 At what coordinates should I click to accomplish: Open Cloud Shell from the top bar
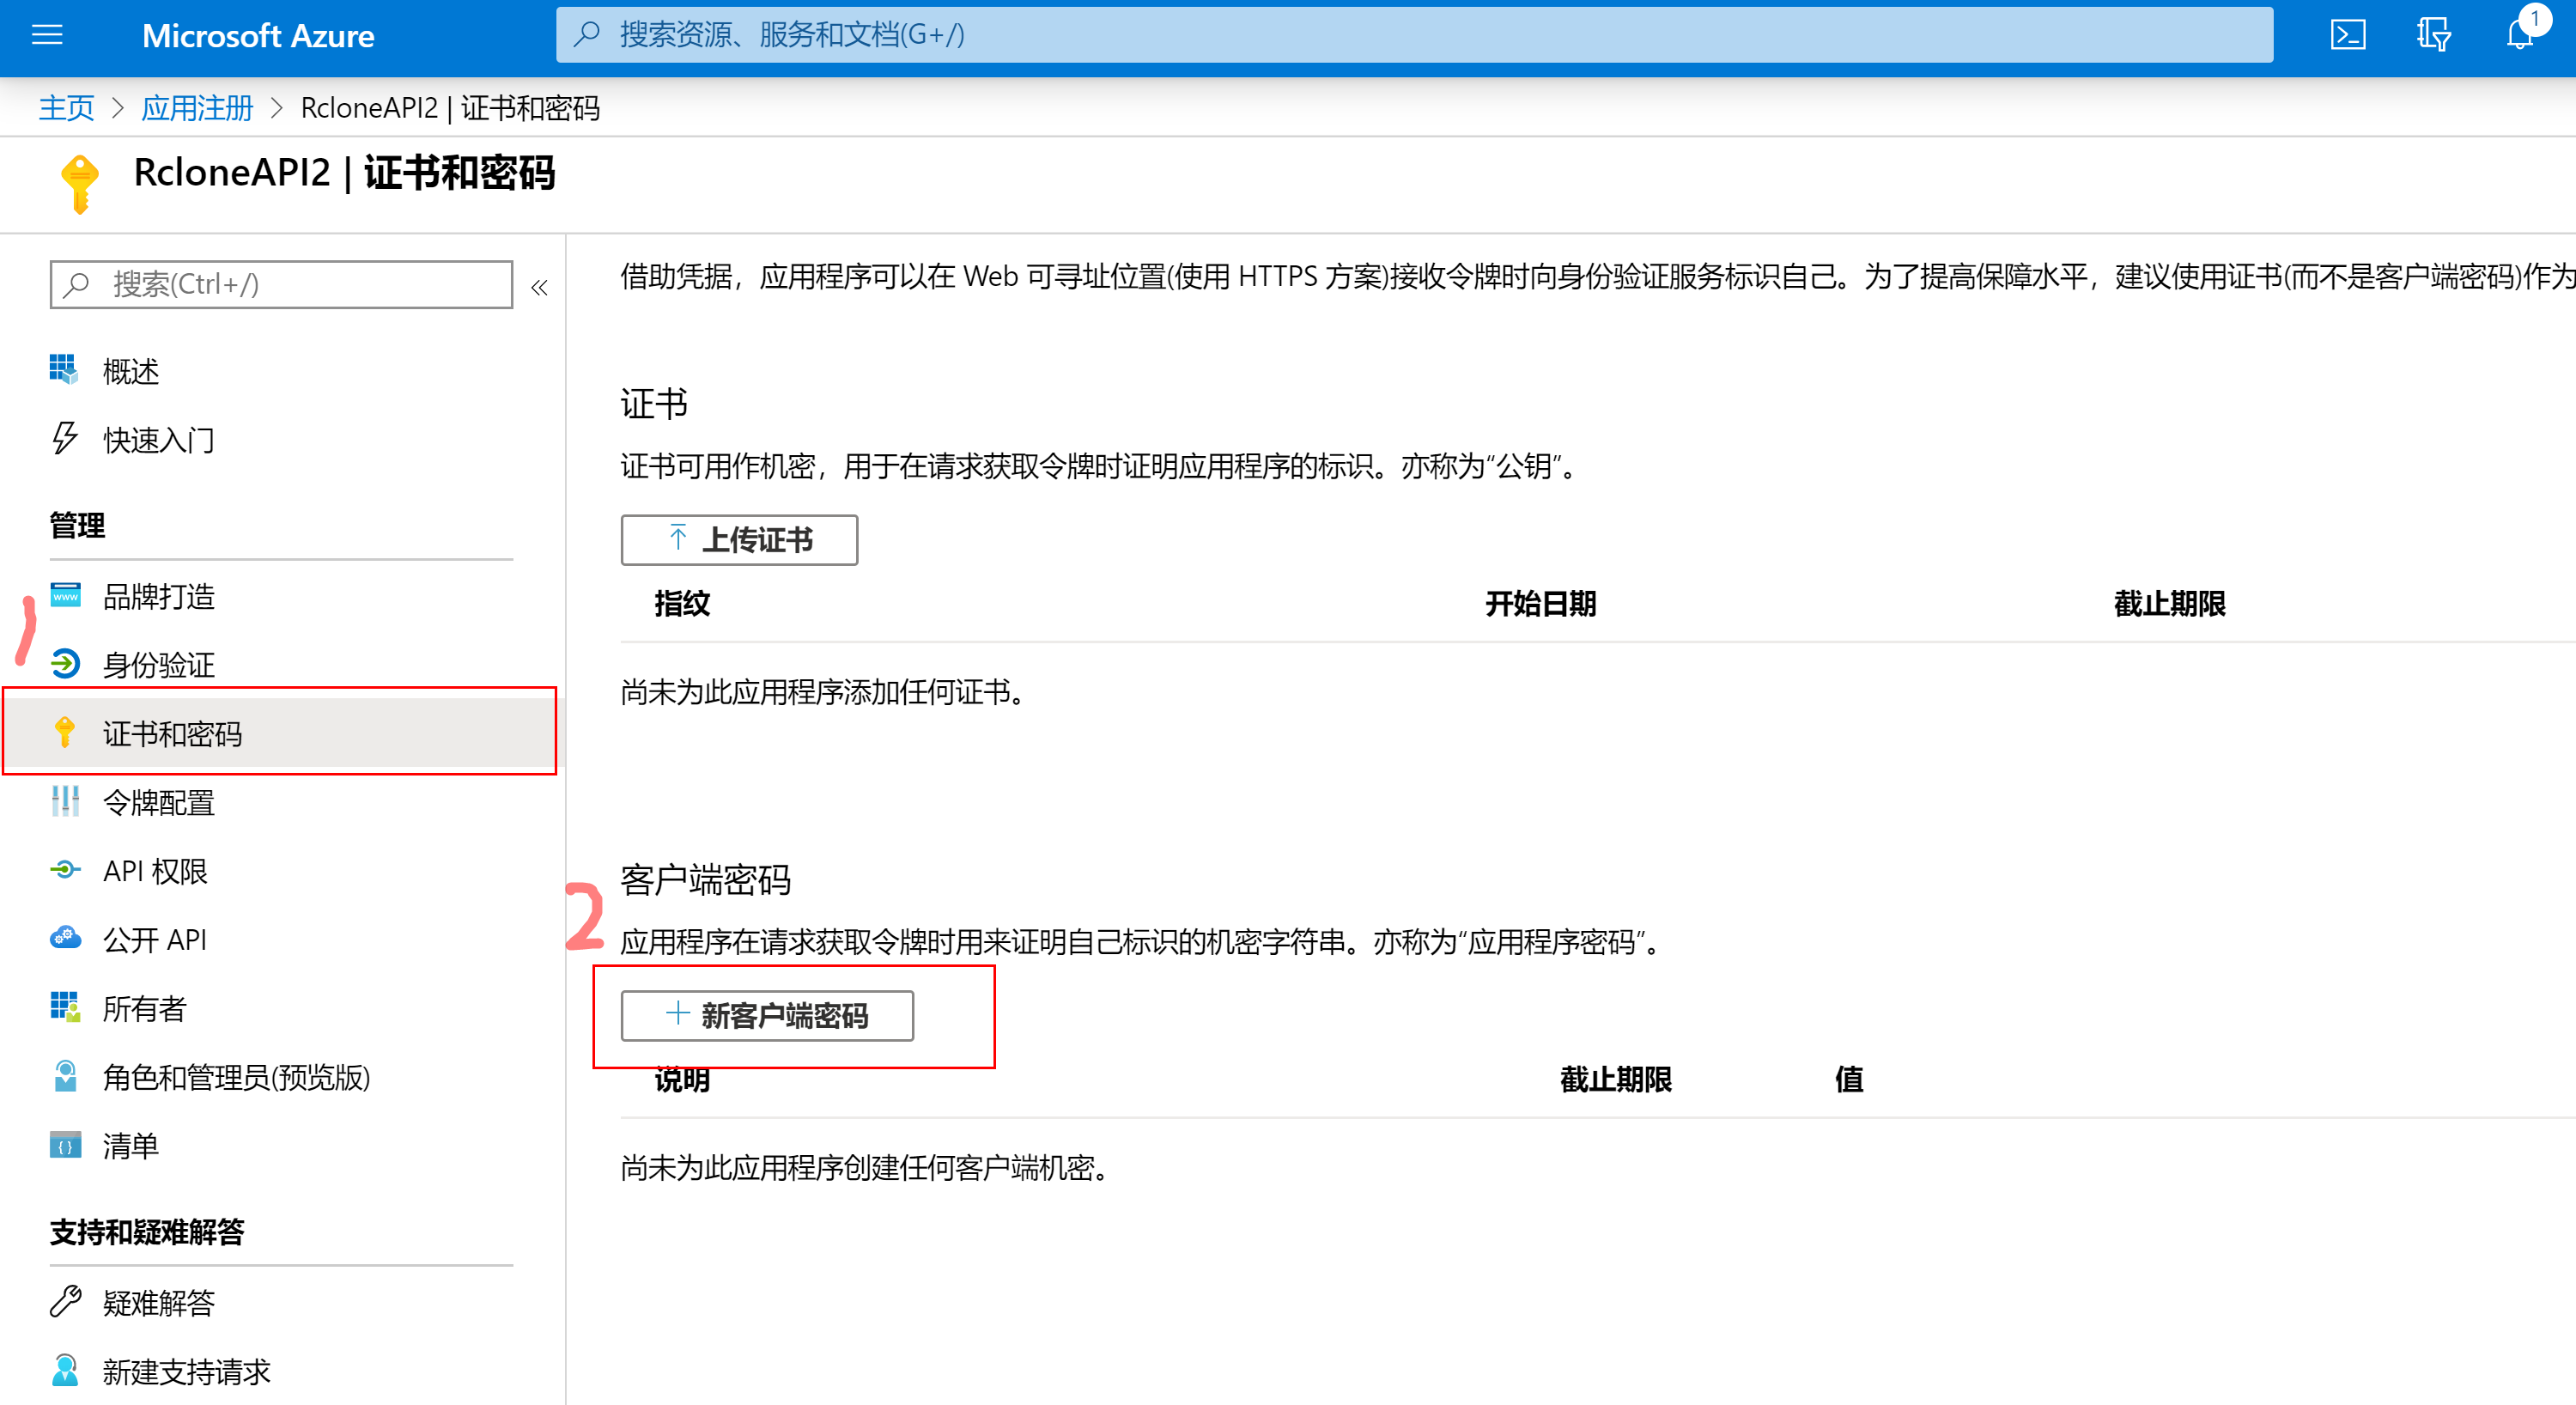2347,35
